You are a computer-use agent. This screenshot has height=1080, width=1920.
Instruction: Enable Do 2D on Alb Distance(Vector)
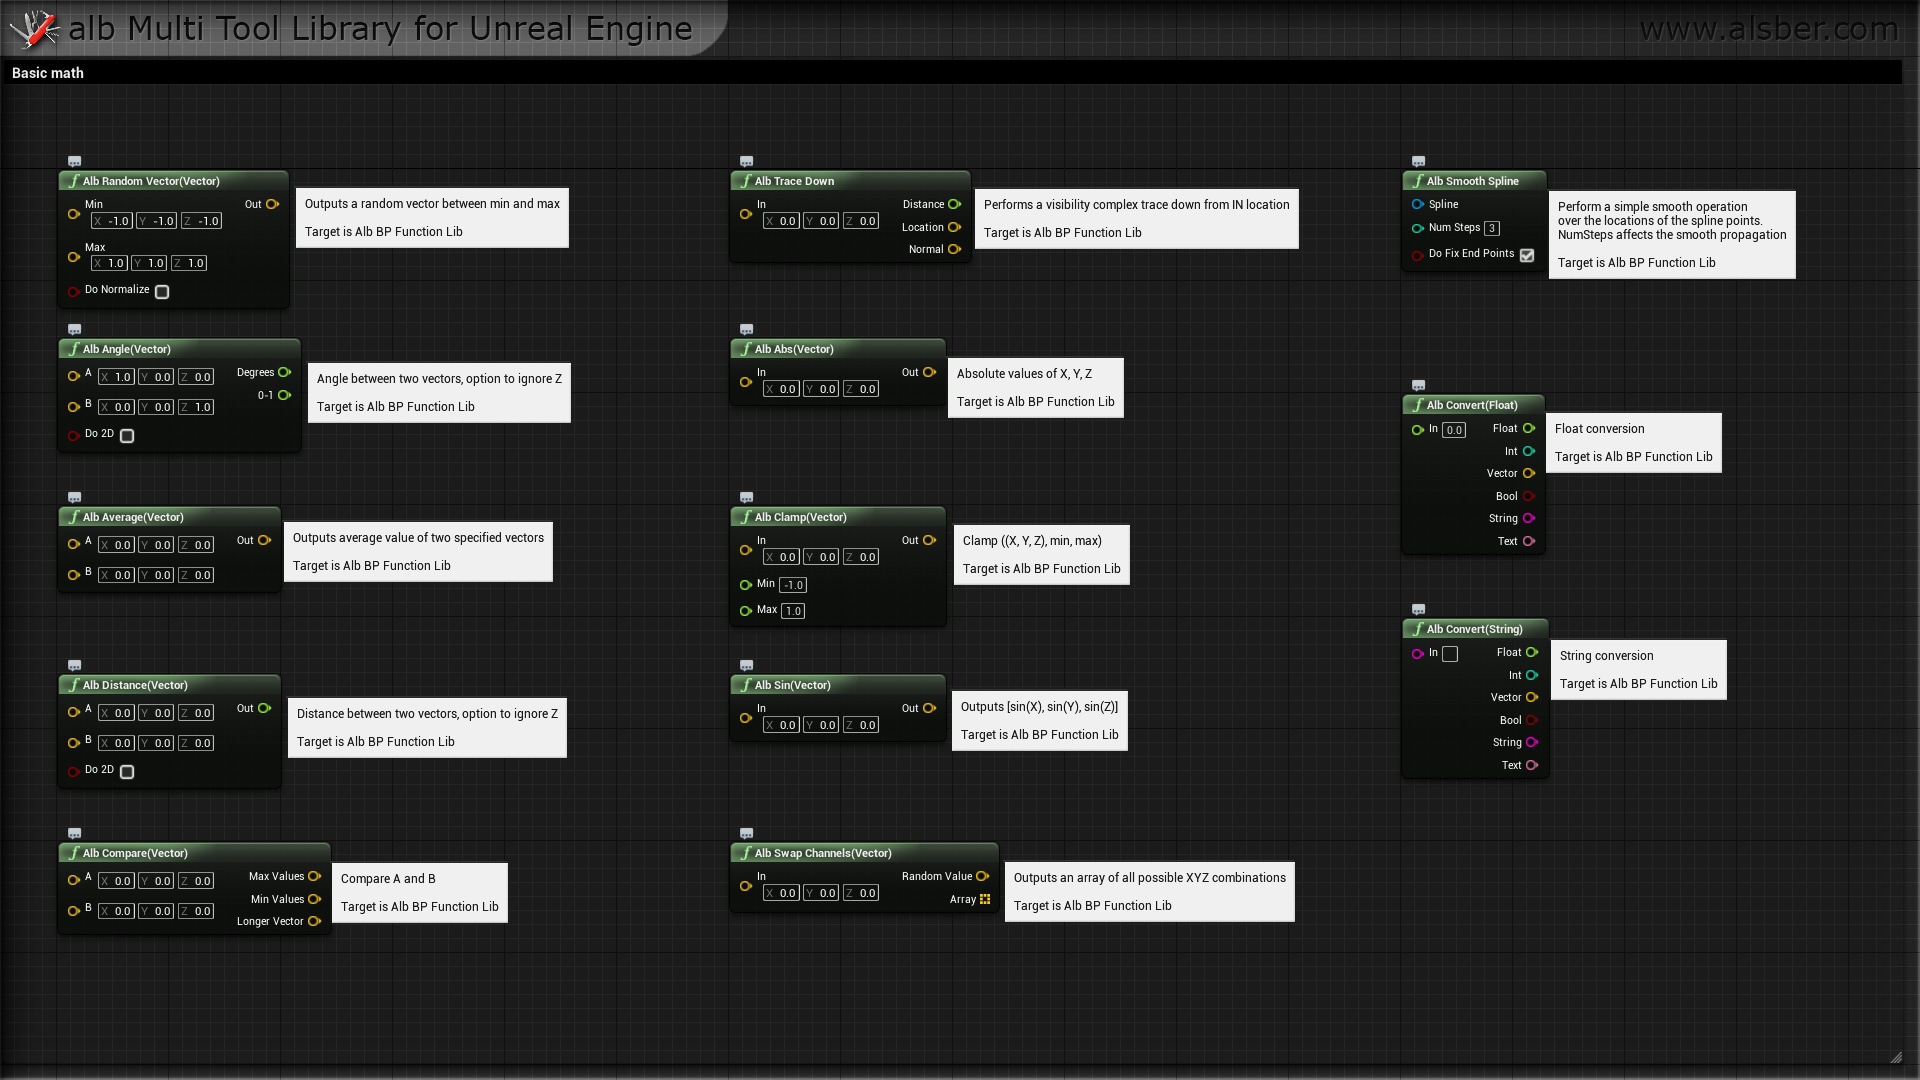click(127, 771)
